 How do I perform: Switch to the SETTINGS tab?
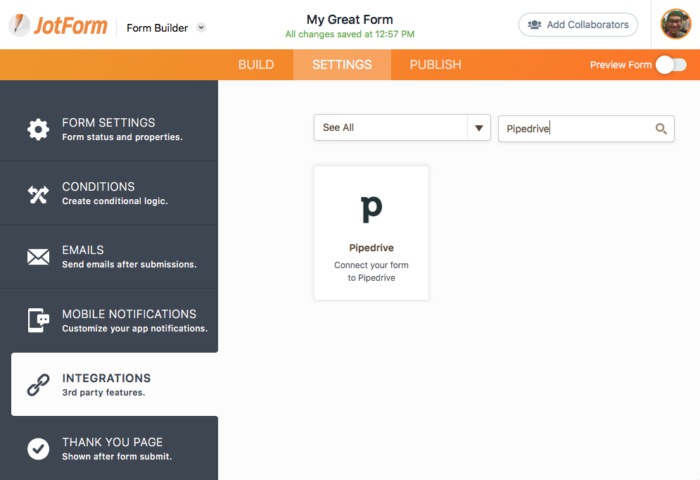coord(342,65)
